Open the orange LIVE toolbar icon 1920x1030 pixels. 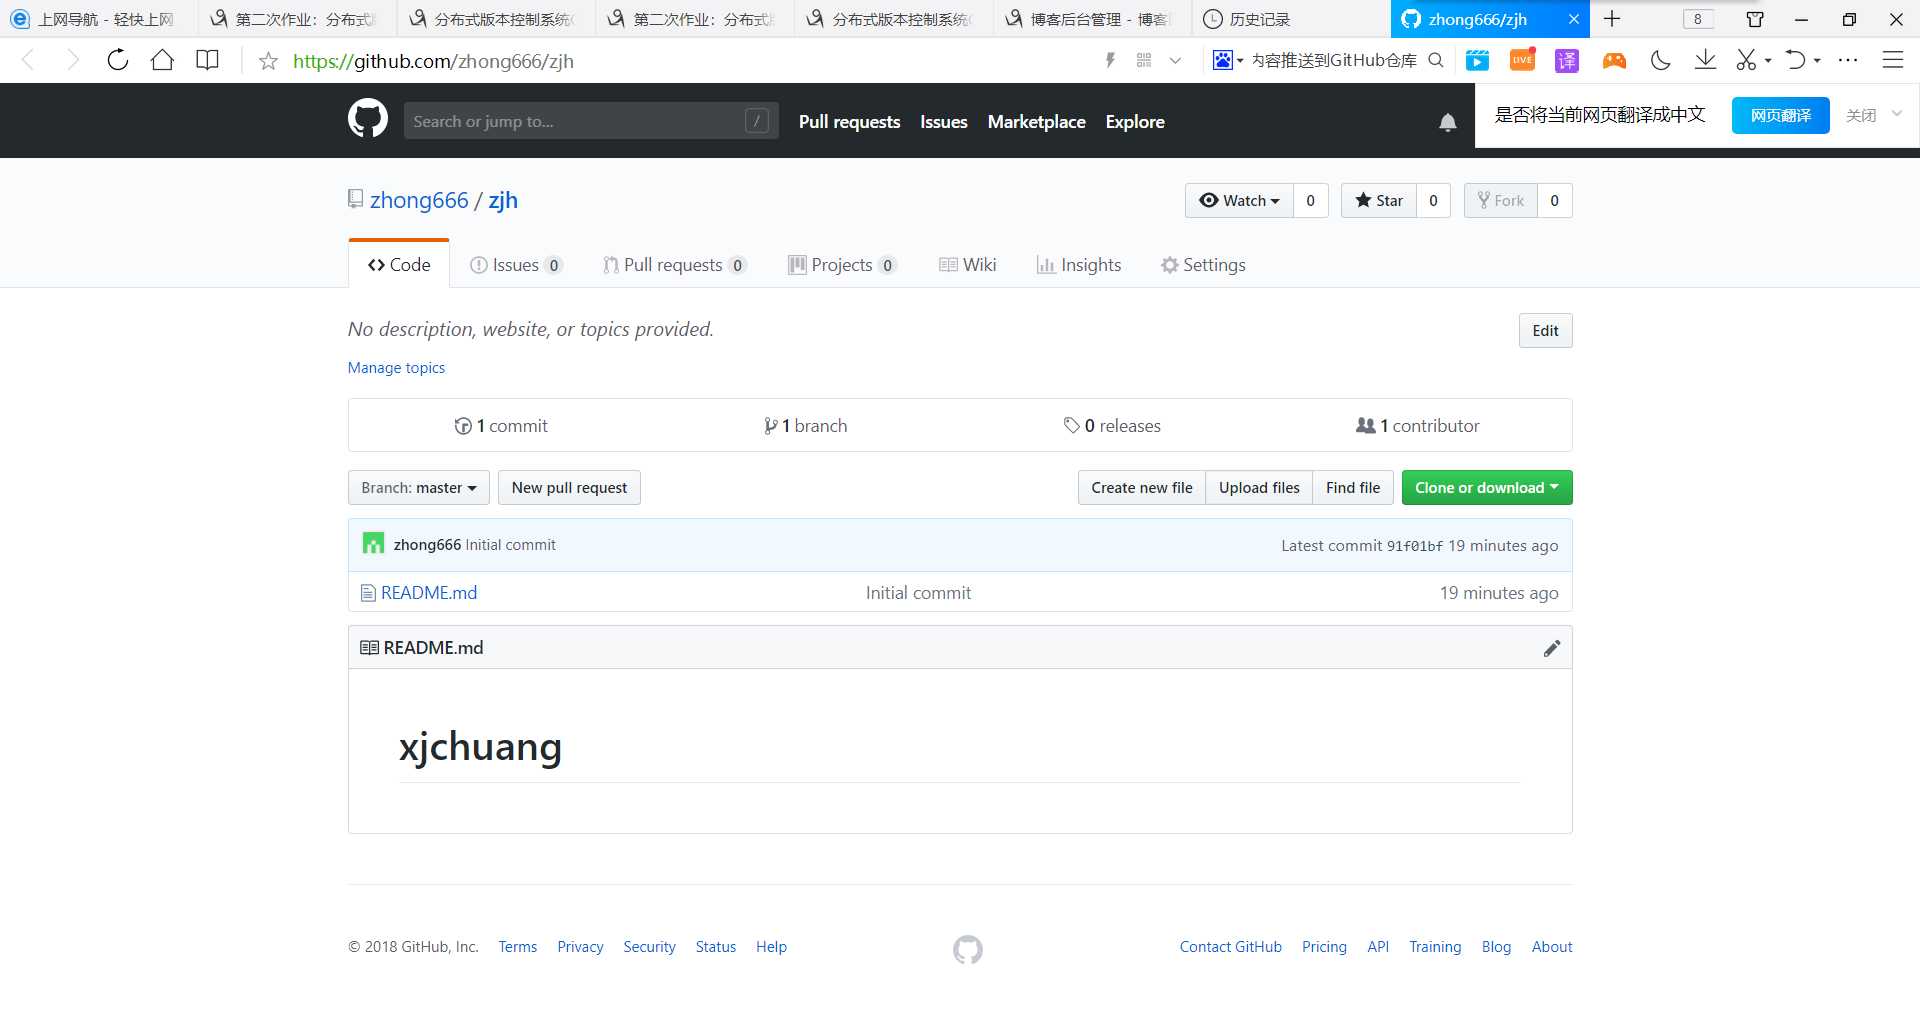tap(1522, 60)
